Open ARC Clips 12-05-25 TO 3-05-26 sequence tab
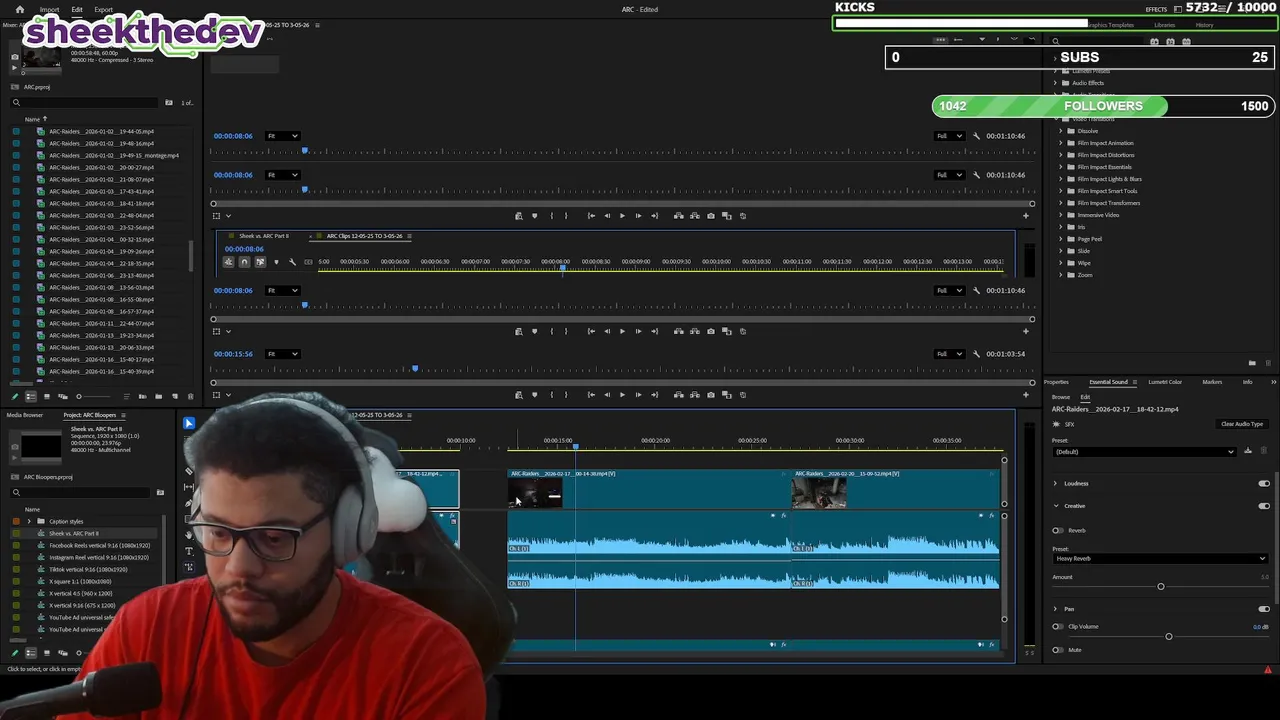Image resolution: width=1280 pixels, height=720 pixels. 364,236
